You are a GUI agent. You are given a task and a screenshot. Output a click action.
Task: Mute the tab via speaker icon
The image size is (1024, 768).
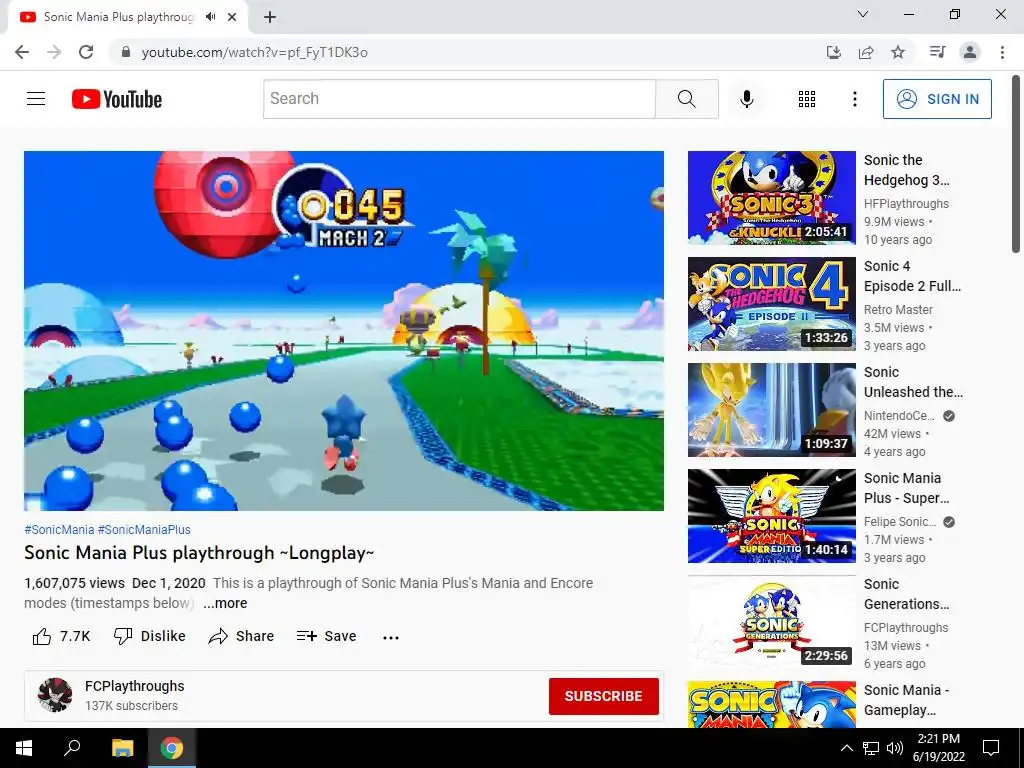[210, 17]
